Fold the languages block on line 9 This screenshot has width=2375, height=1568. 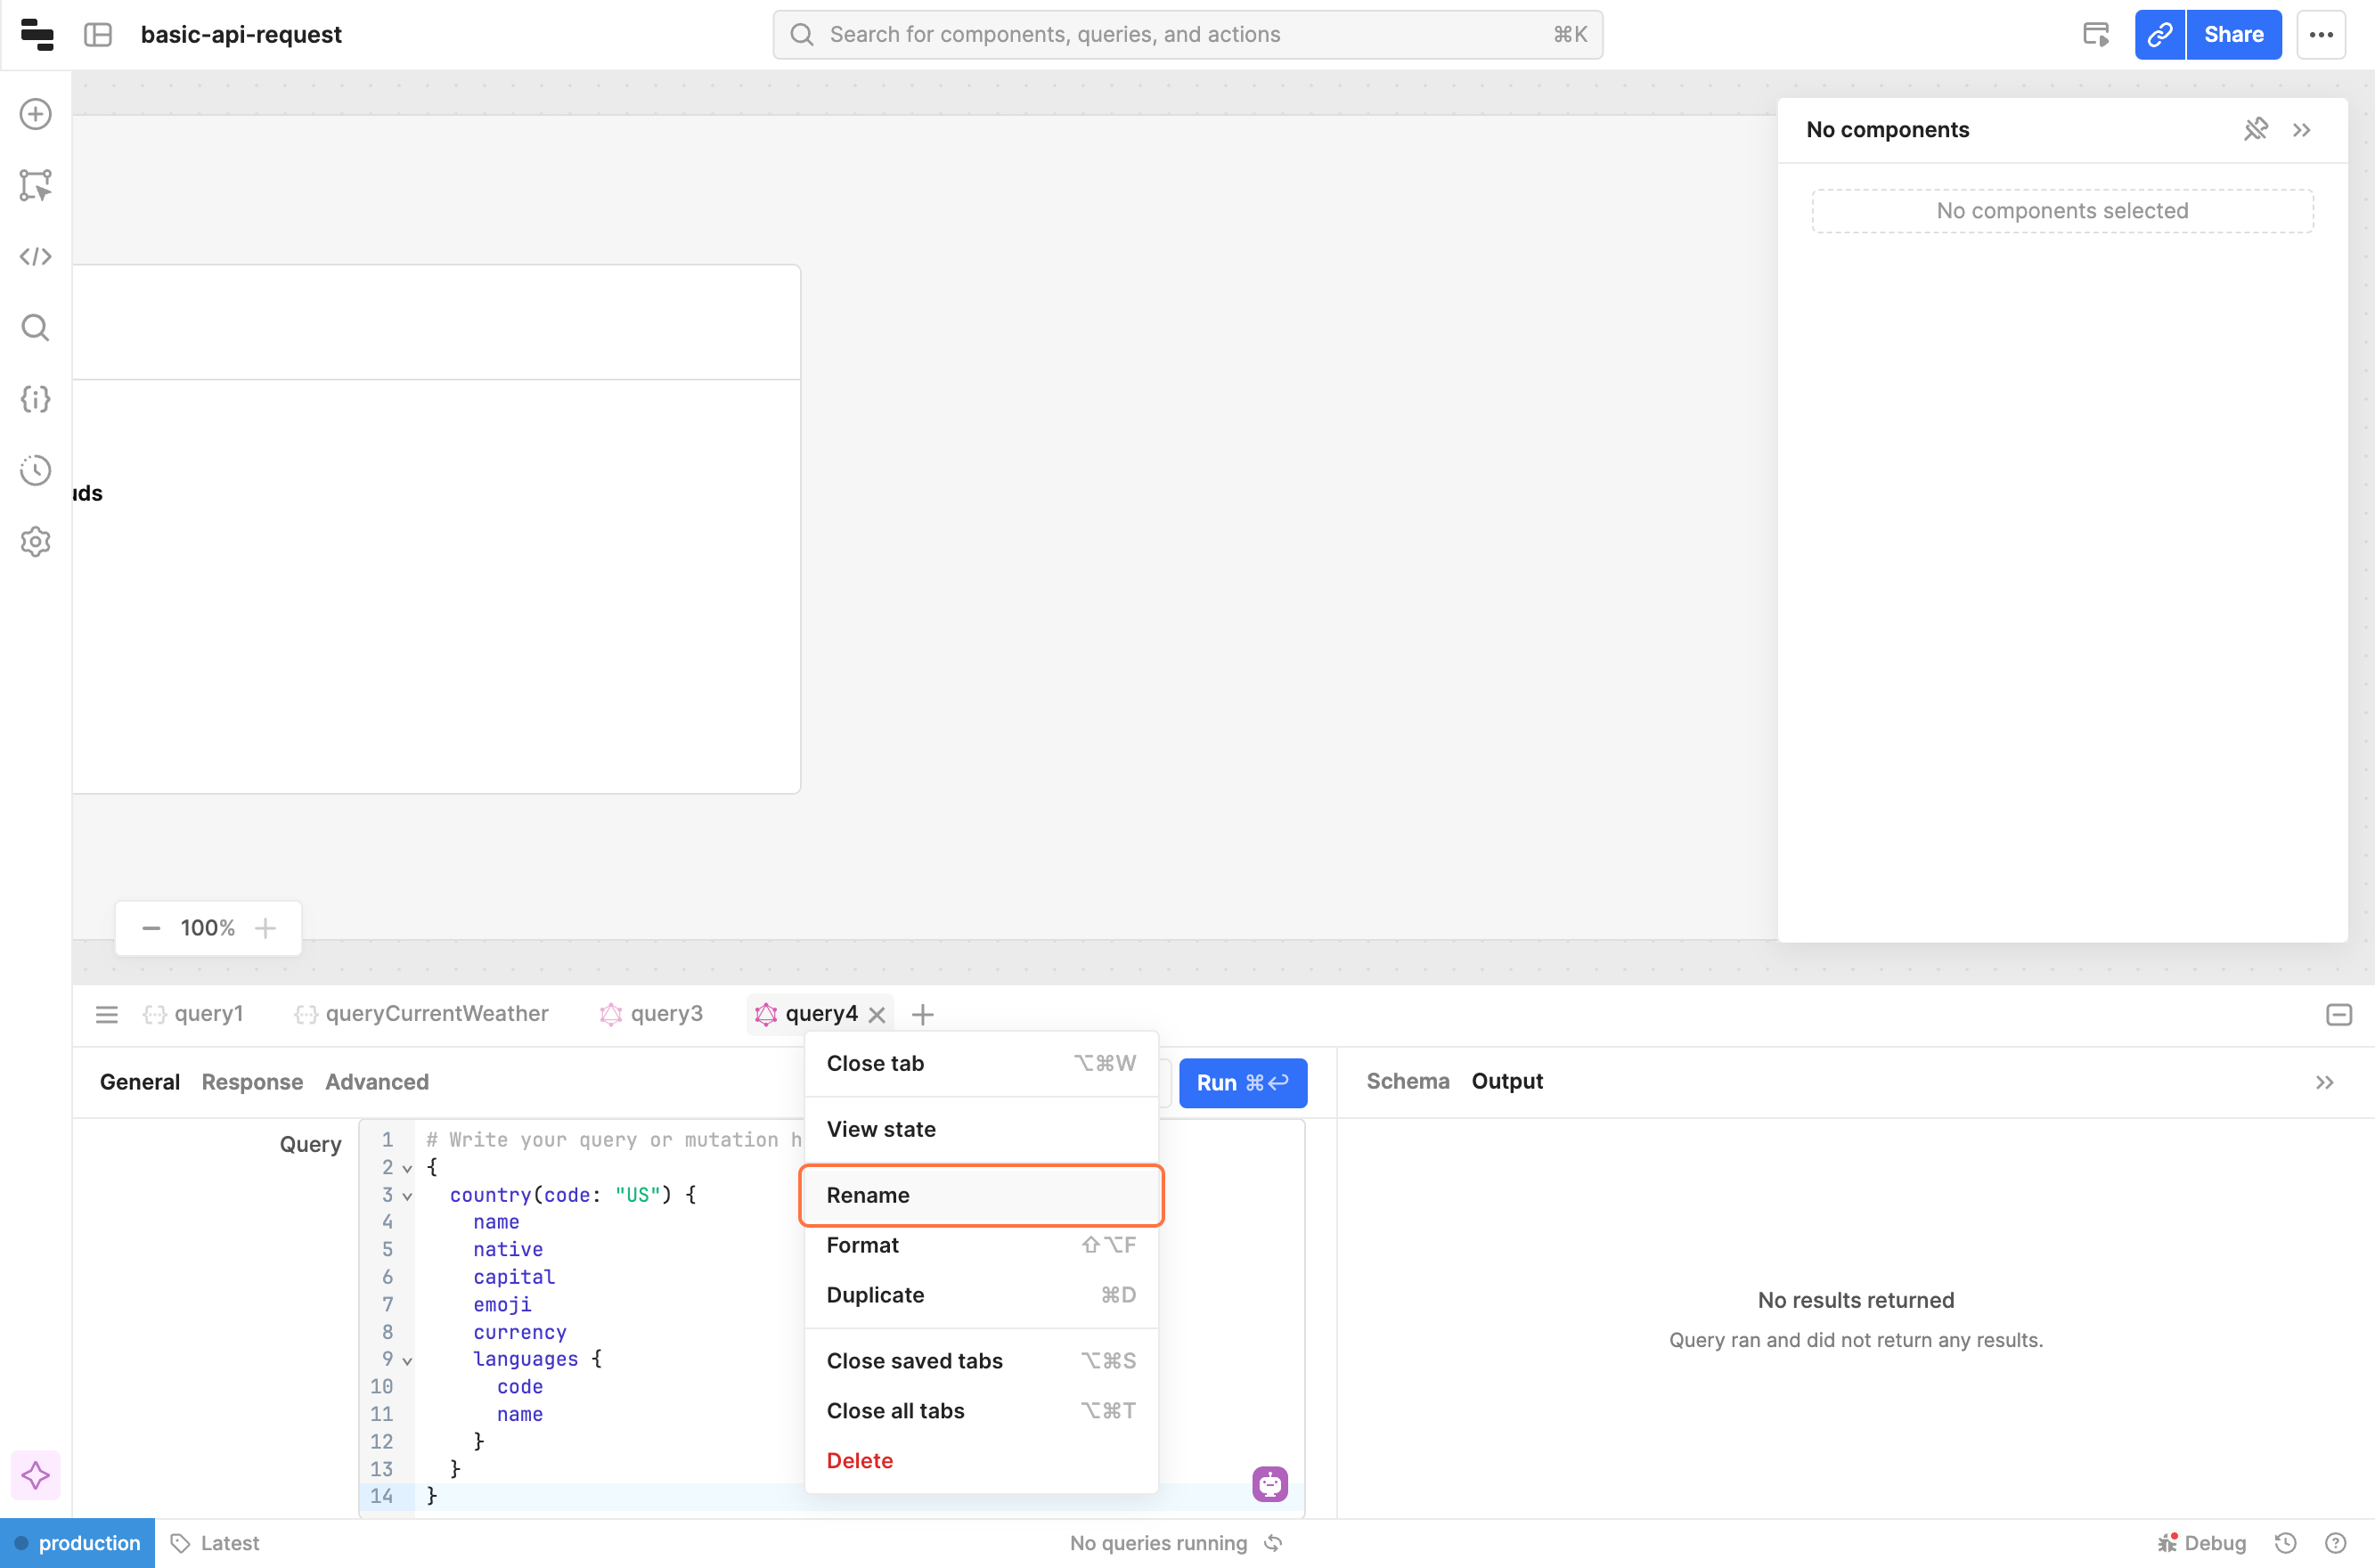(x=407, y=1360)
